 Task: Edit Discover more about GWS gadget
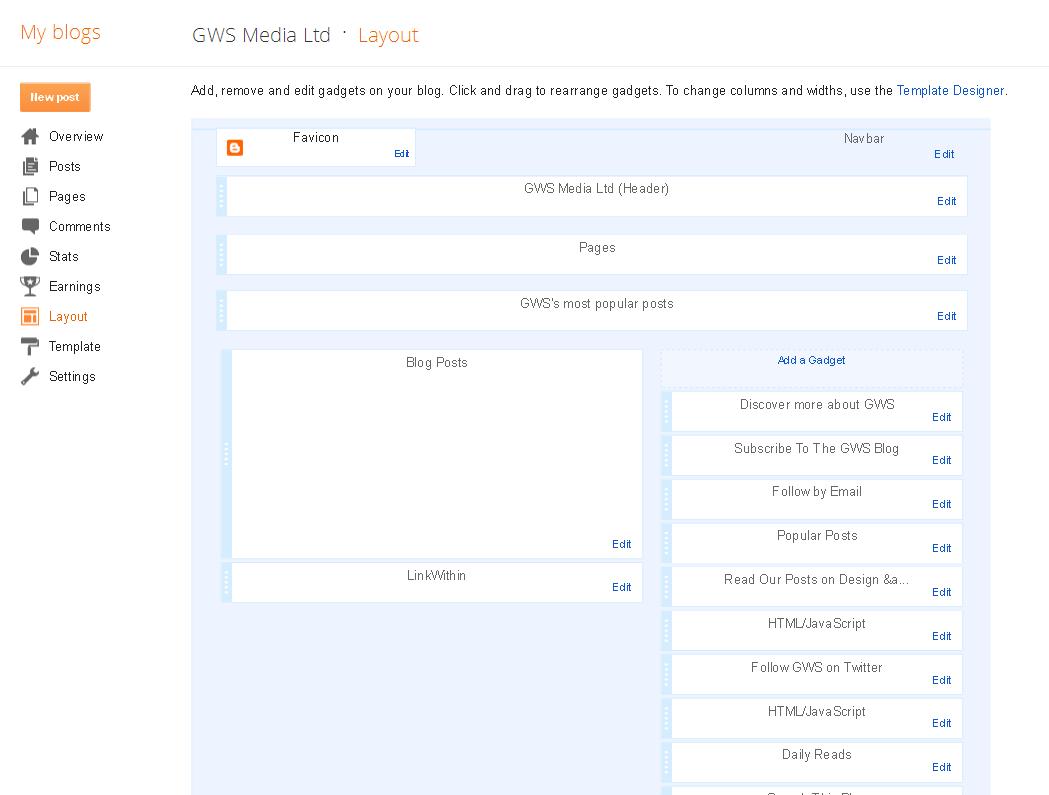click(x=942, y=418)
